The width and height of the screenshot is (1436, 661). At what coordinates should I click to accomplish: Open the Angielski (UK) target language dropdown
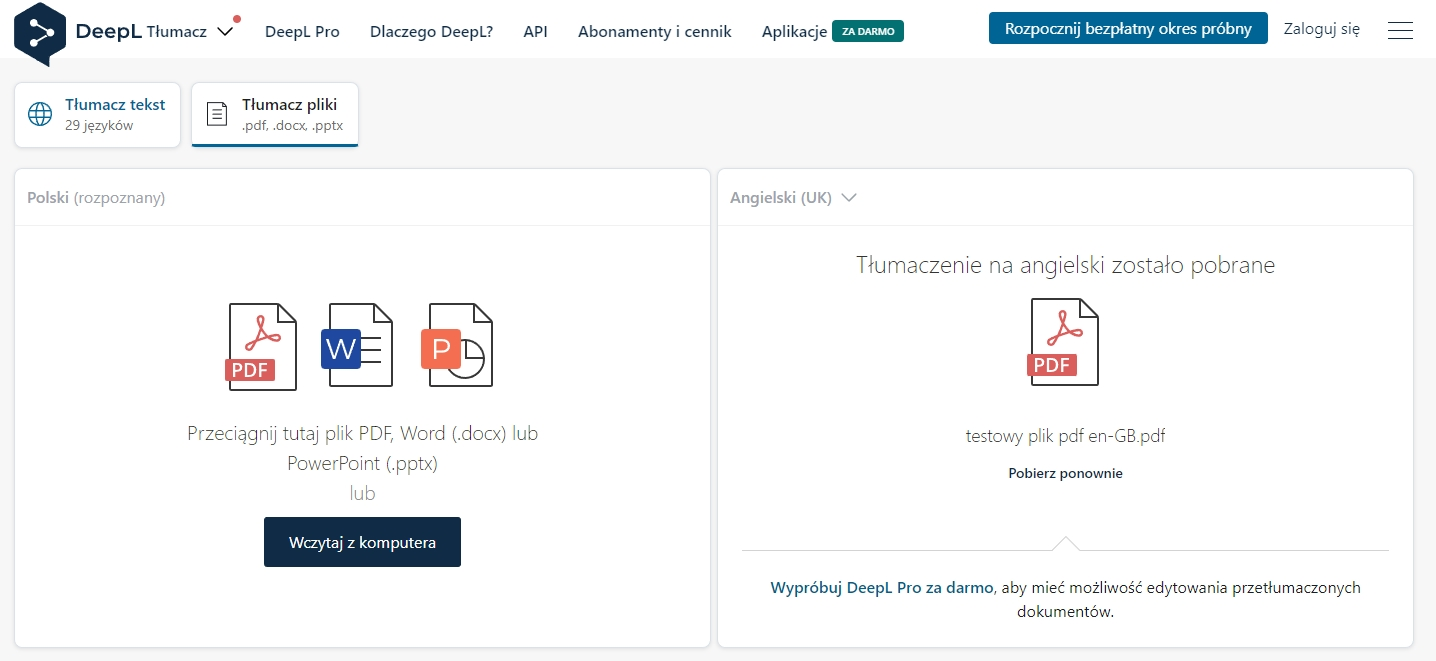793,198
